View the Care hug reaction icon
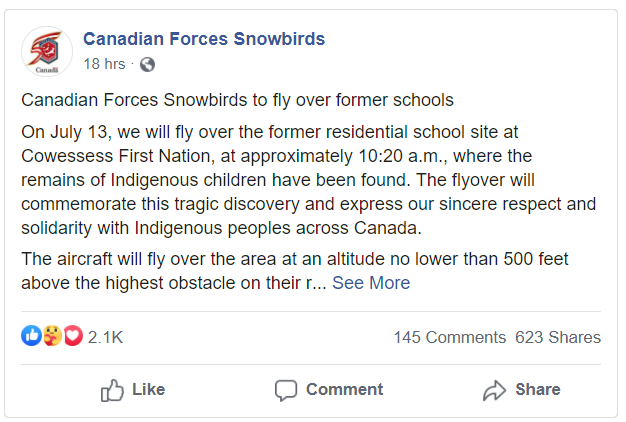Screen dimensions: 626x422 pyautogui.click(x=52, y=335)
